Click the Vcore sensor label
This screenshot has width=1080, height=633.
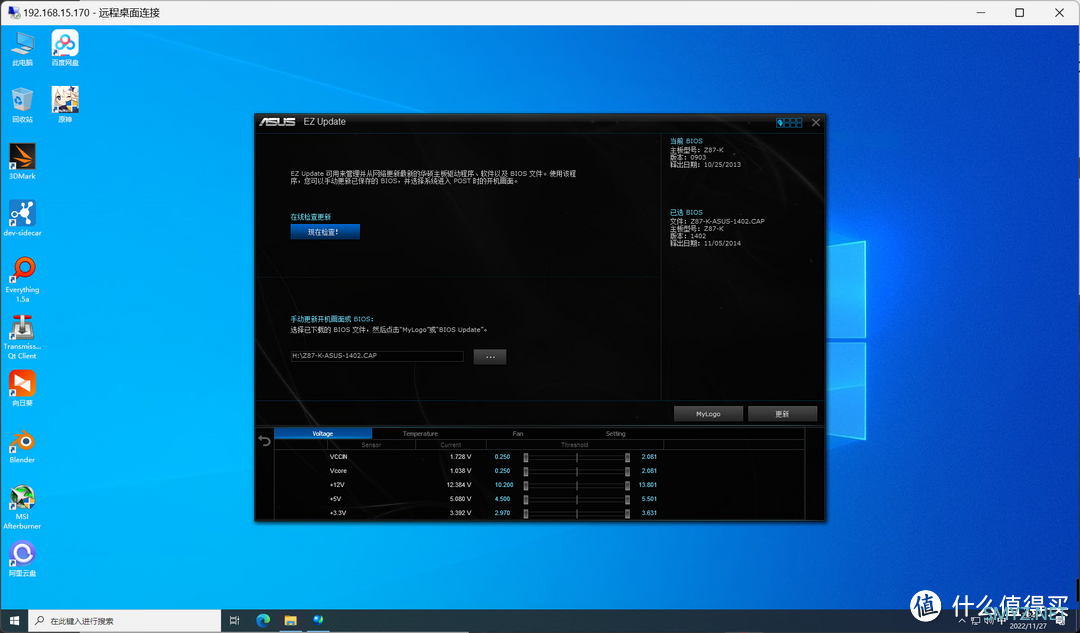tap(338, 471)
